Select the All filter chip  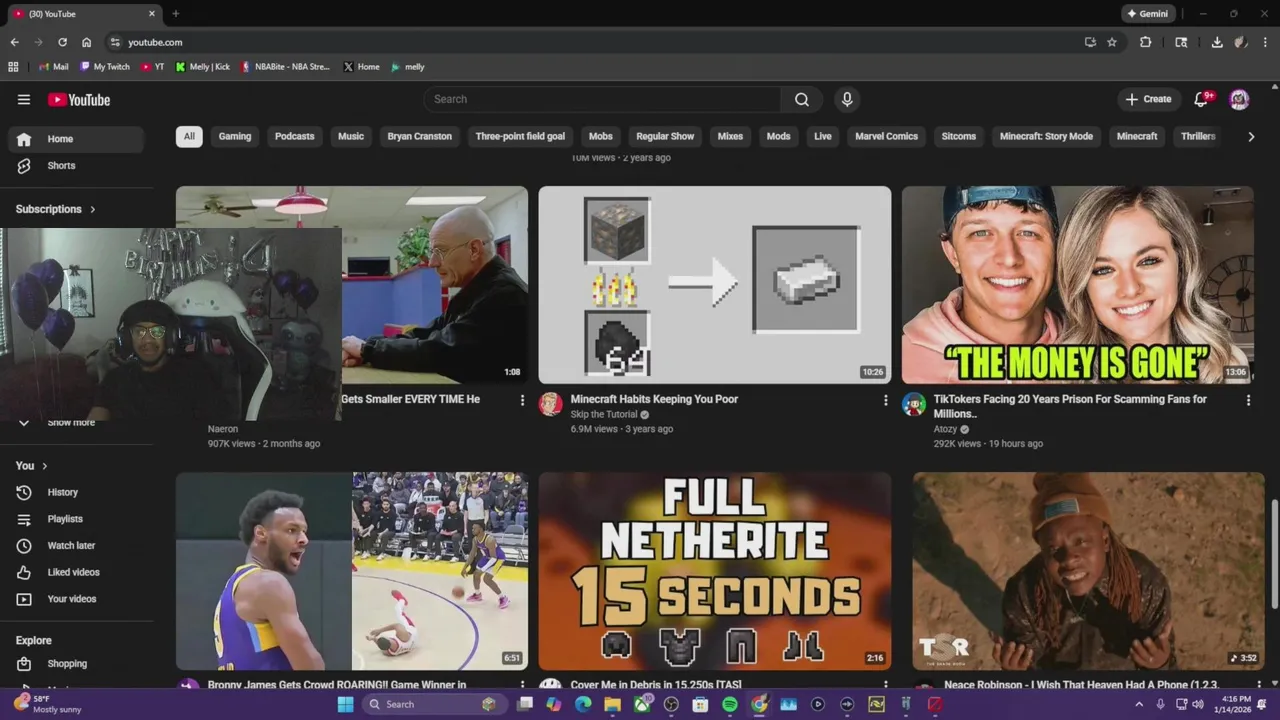point(189,136)
